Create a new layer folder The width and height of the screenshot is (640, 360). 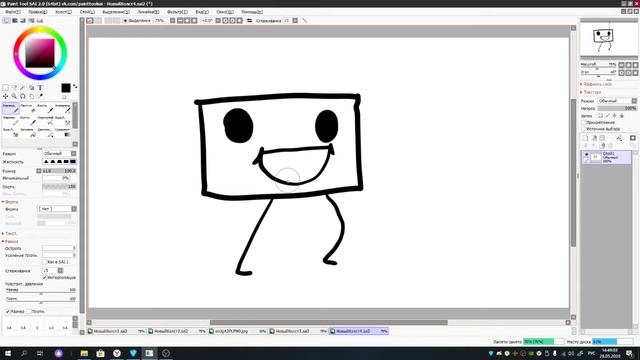(x=602, y=138)
